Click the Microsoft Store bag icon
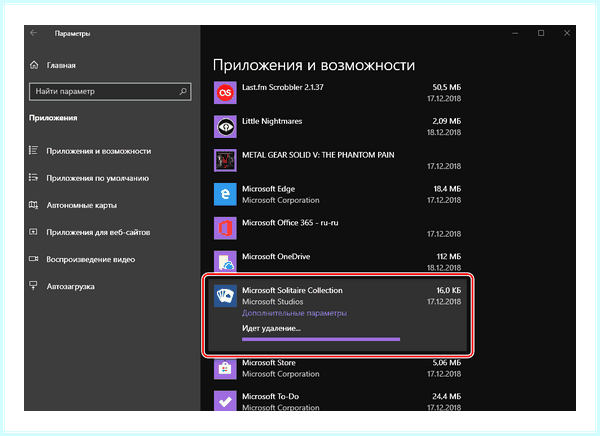Image resolution: width=600 pixels, height=436 pixels. (x=225, y=368)
